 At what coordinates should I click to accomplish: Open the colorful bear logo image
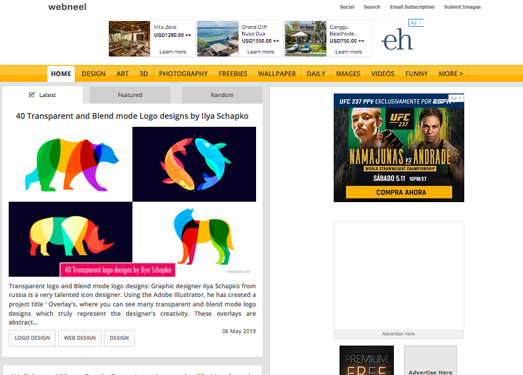(71, 164)
